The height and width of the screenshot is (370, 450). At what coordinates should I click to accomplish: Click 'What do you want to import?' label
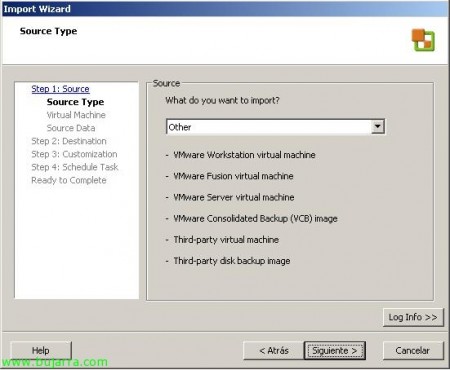(x=222, y=100)
